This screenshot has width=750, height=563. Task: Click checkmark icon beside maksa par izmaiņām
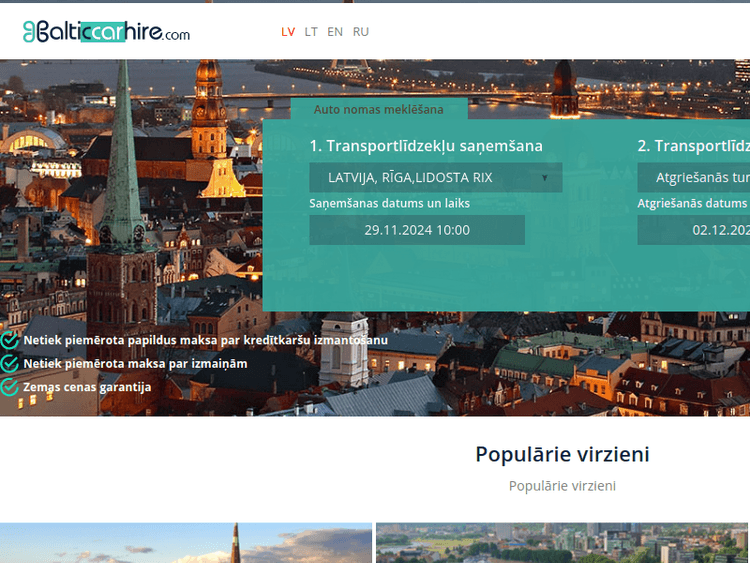pos(9,364)
